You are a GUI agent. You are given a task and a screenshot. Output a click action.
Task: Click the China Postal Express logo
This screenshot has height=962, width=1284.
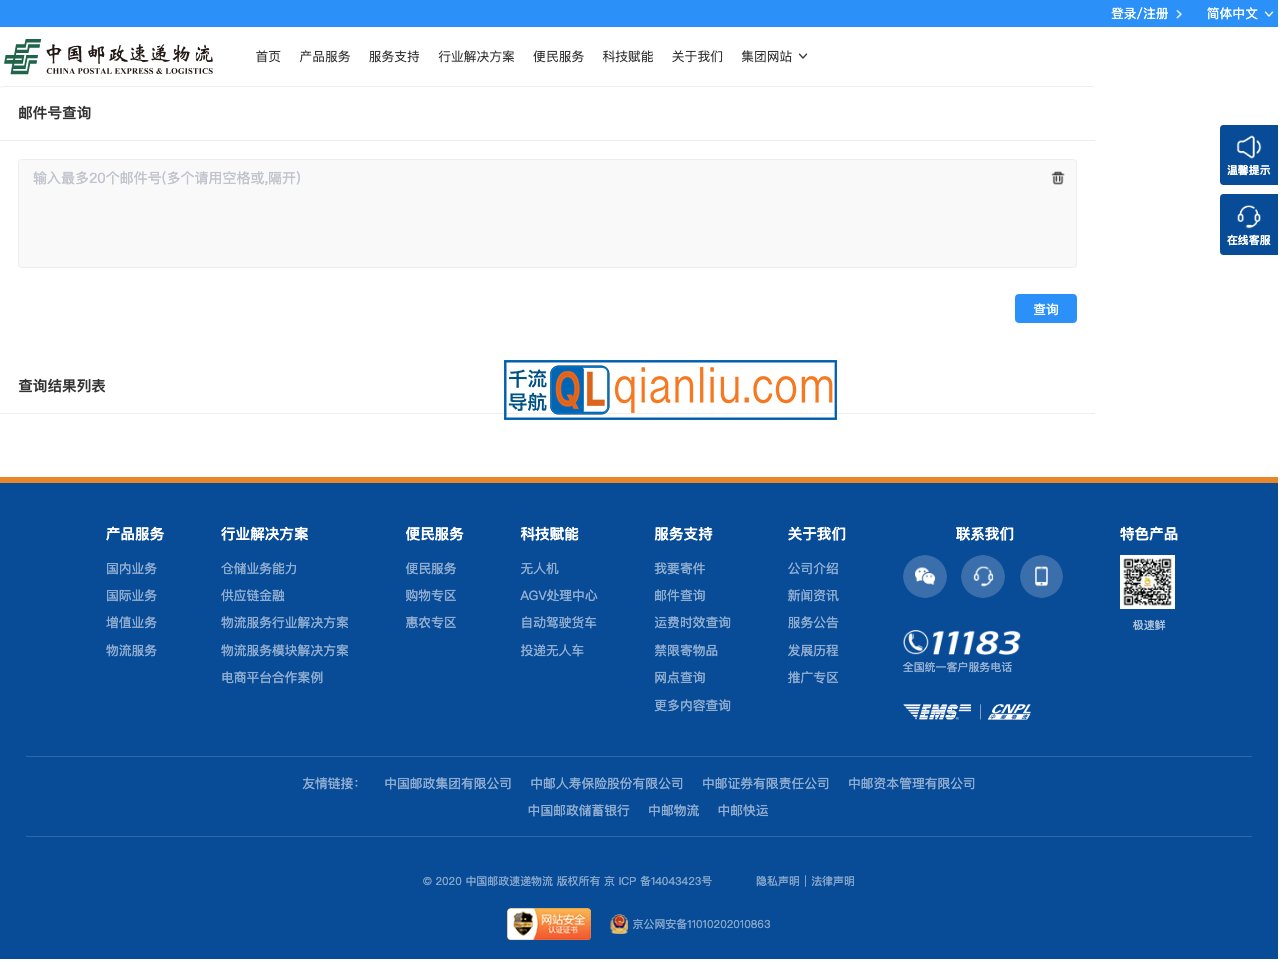point(109,56)
